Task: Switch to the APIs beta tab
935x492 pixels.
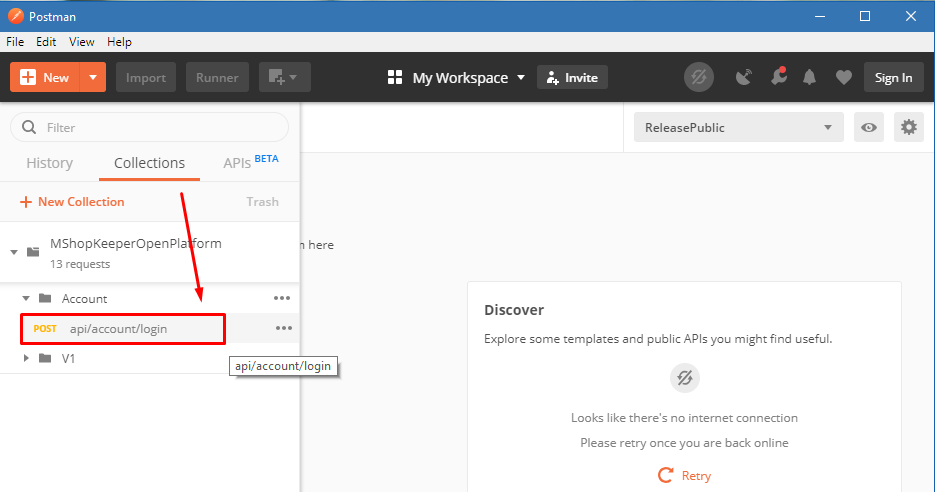Action: pyautogui.click(x=250, y=162)
